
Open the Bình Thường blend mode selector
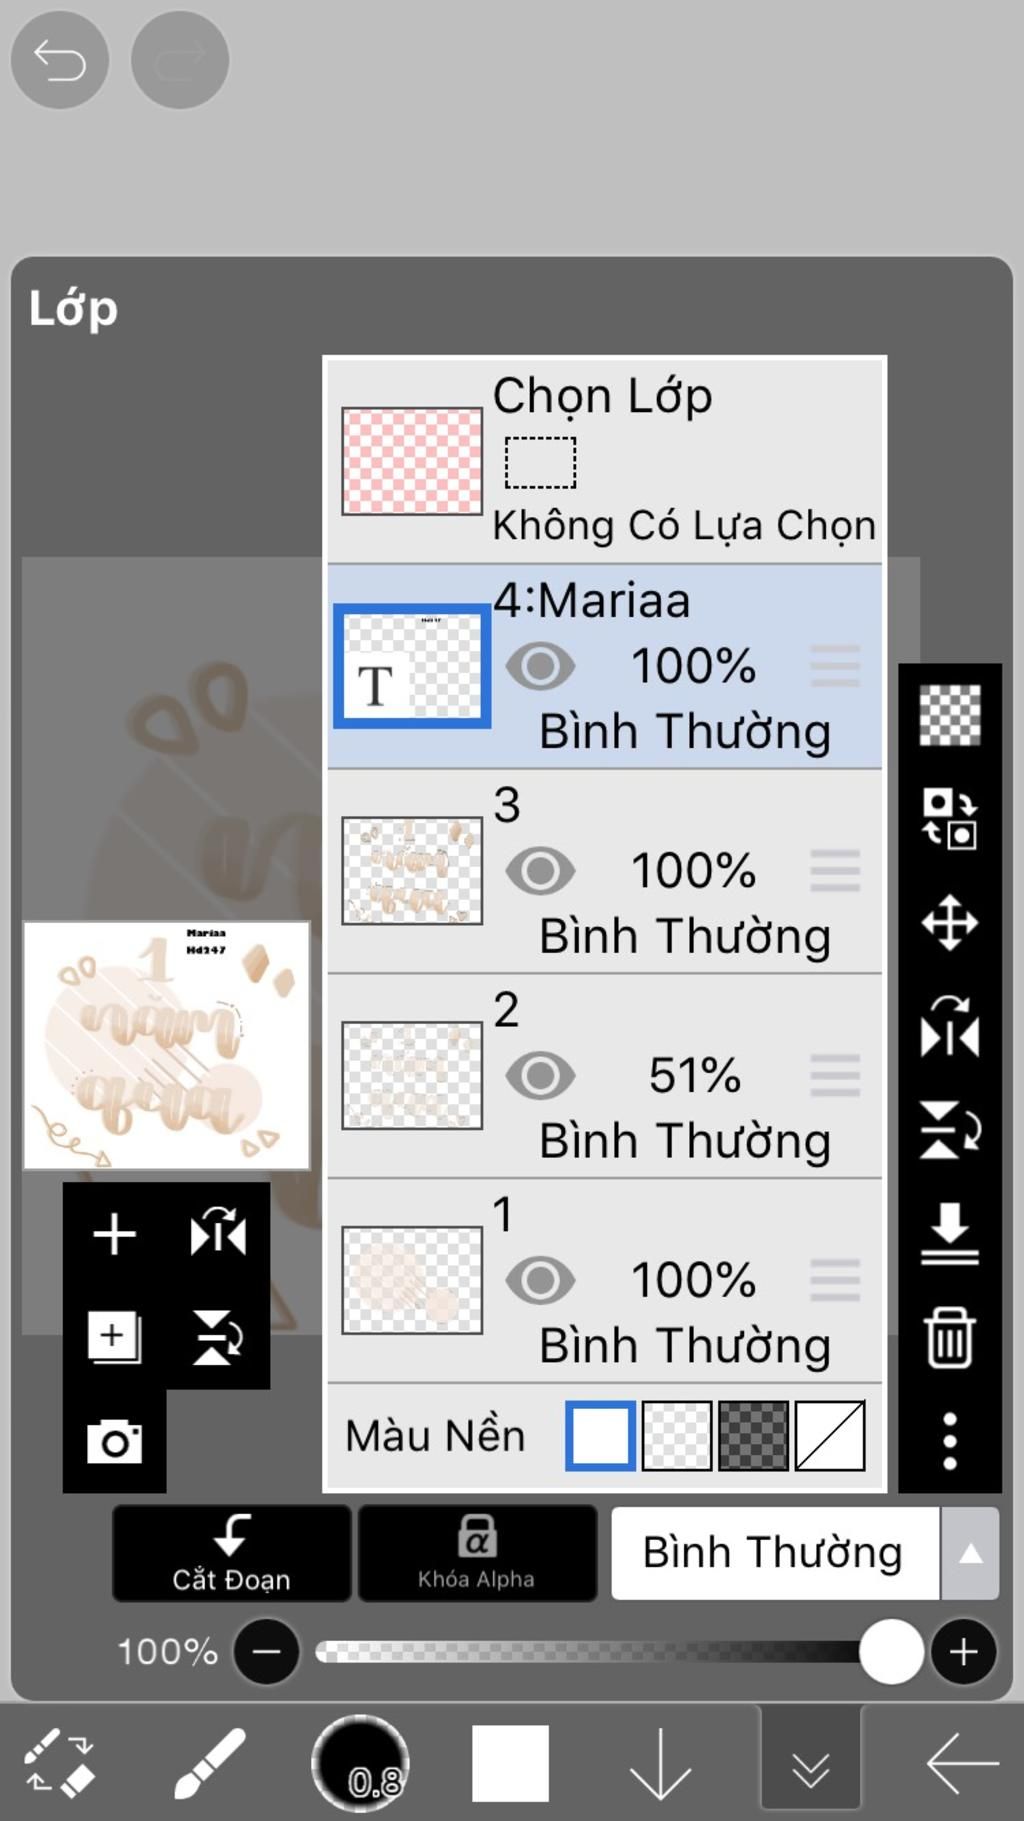[775, 1553]
